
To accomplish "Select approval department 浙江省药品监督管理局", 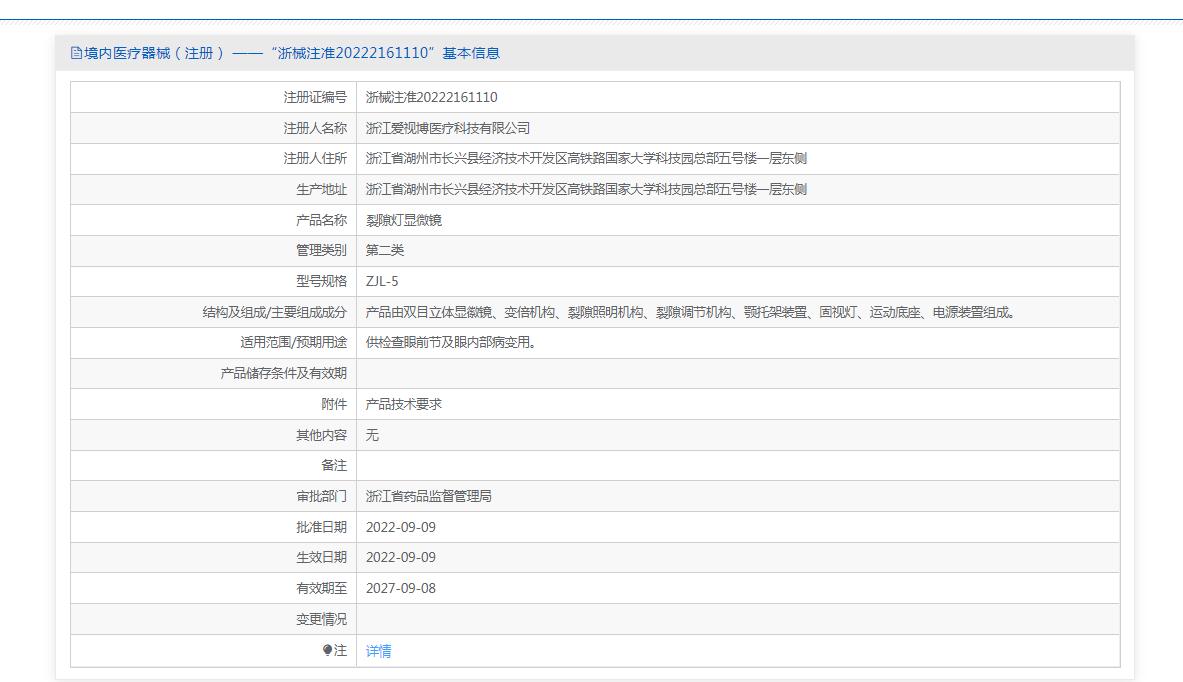I will tap(428, 496).
